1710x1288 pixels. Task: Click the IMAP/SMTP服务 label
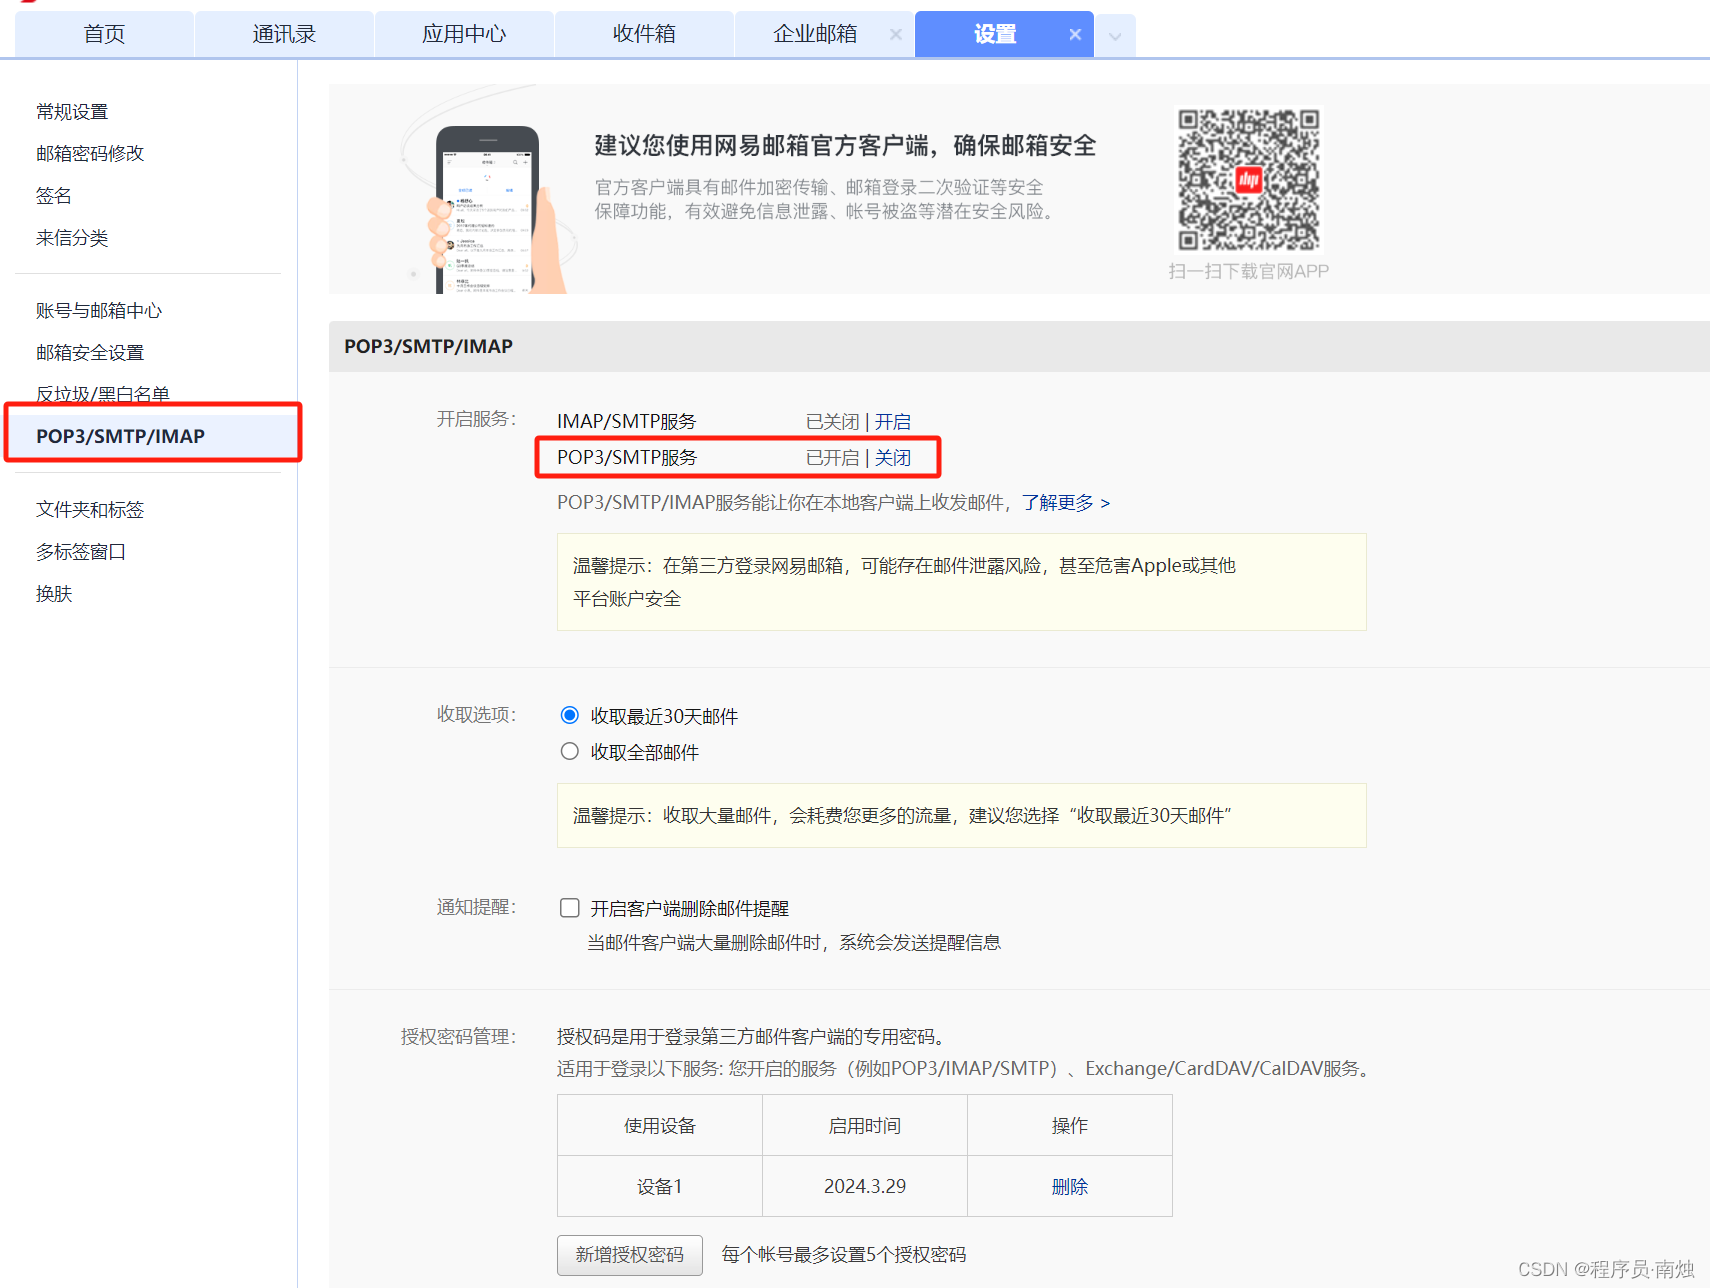click(x=627, y=422)
